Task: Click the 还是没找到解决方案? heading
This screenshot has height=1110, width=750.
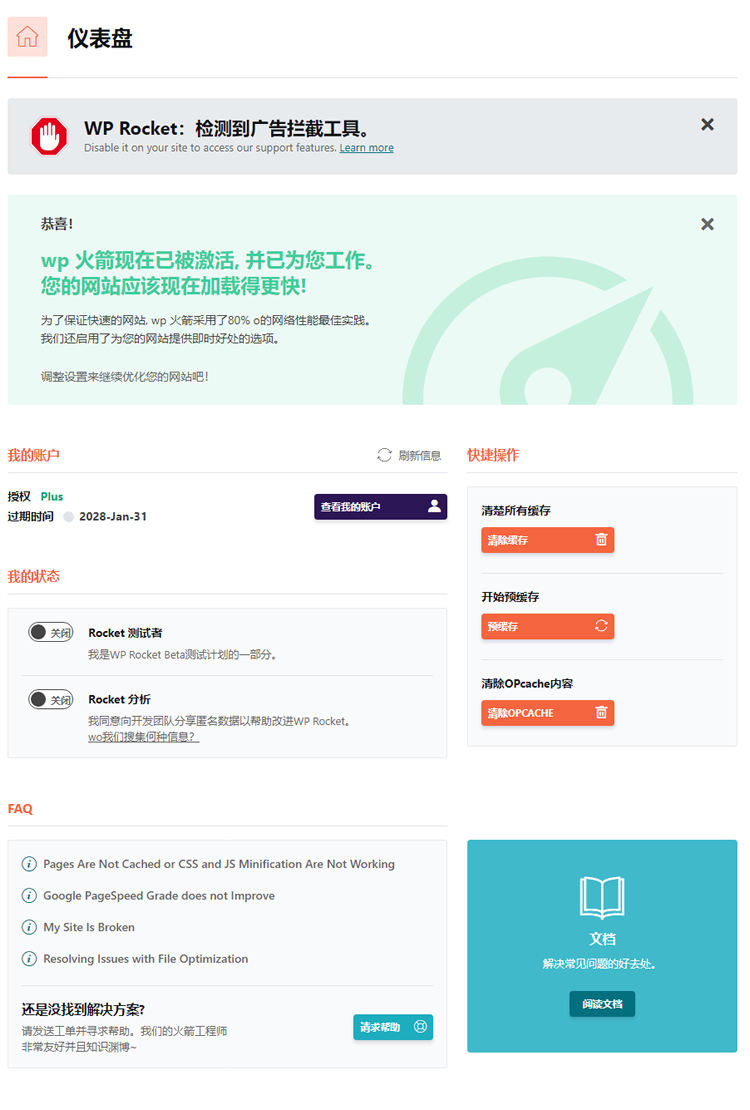Action: tap(83, 1009)
